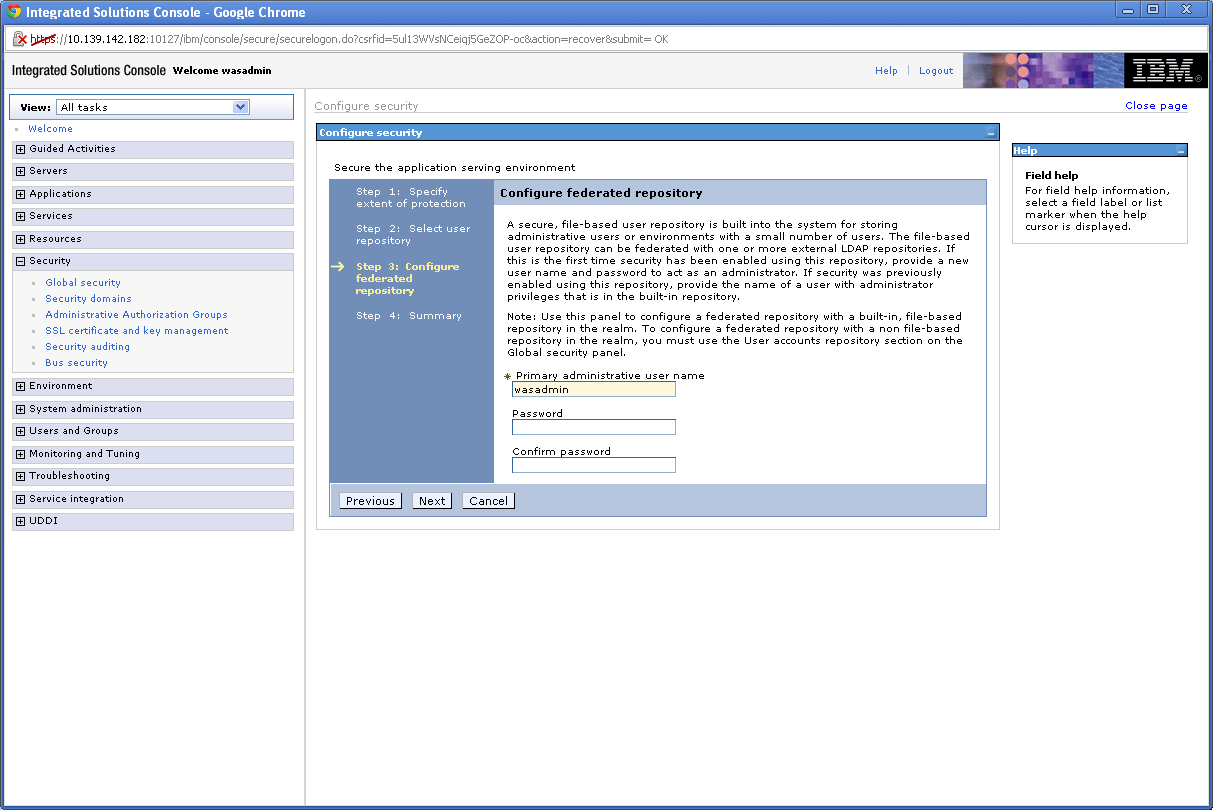
Task: Expand the Applications section
Action: pos(20,194)
